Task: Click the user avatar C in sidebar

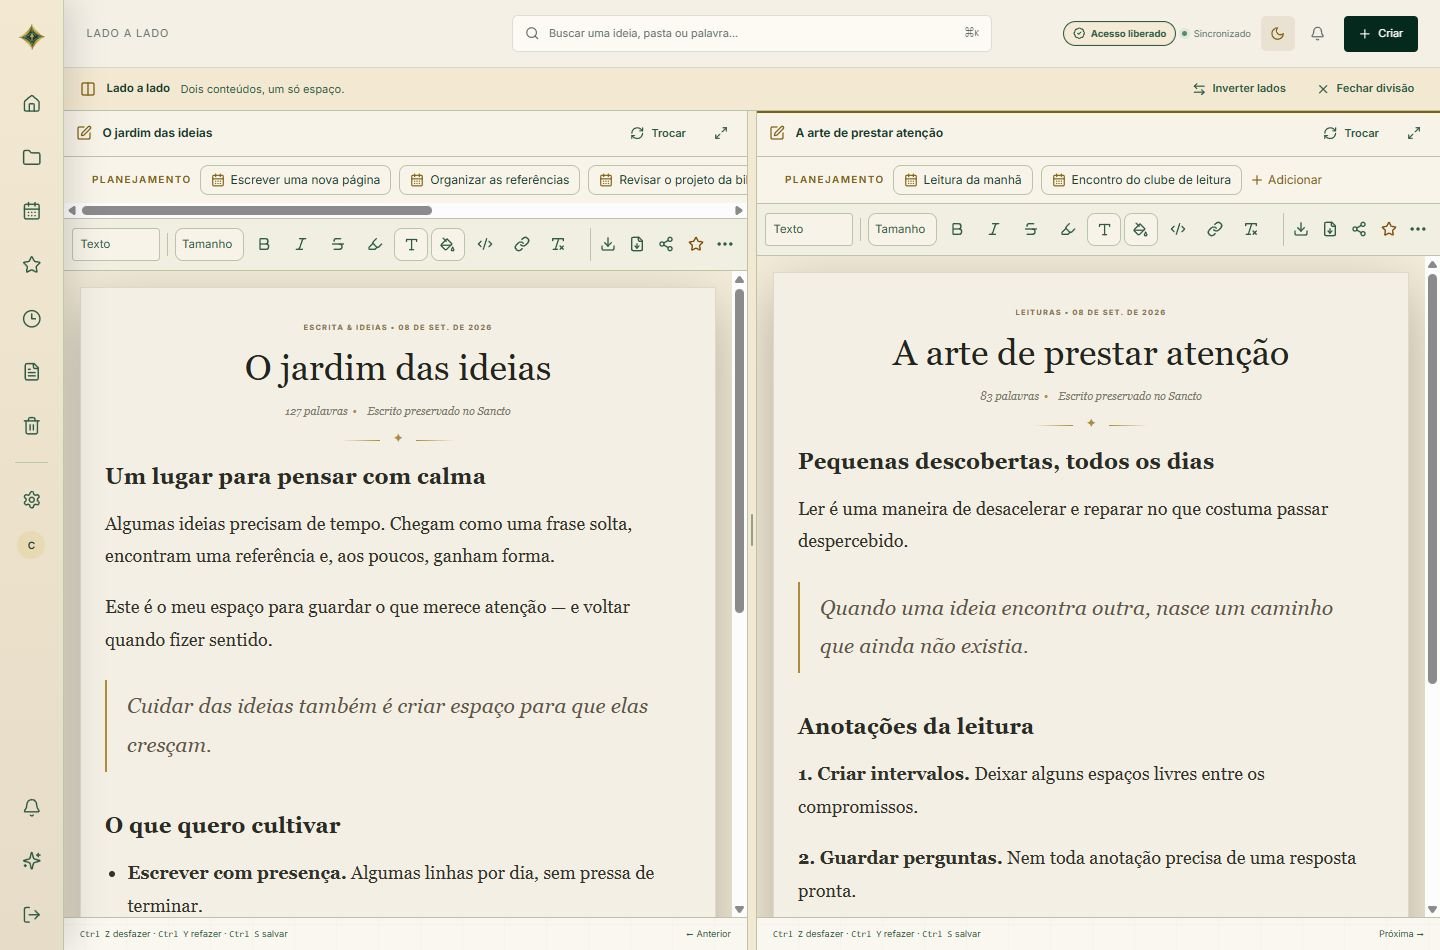Action: click(32, 545)
